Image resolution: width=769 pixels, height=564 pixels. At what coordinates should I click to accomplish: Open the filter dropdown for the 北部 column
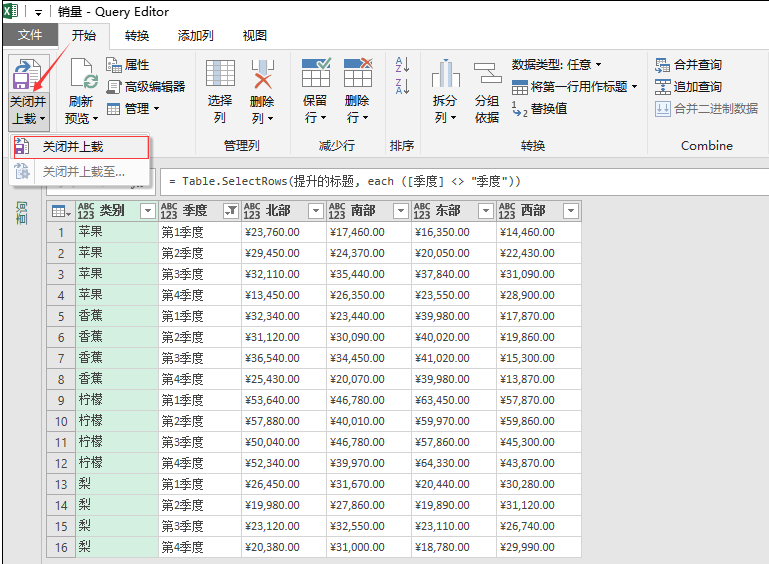click(316, 211)
